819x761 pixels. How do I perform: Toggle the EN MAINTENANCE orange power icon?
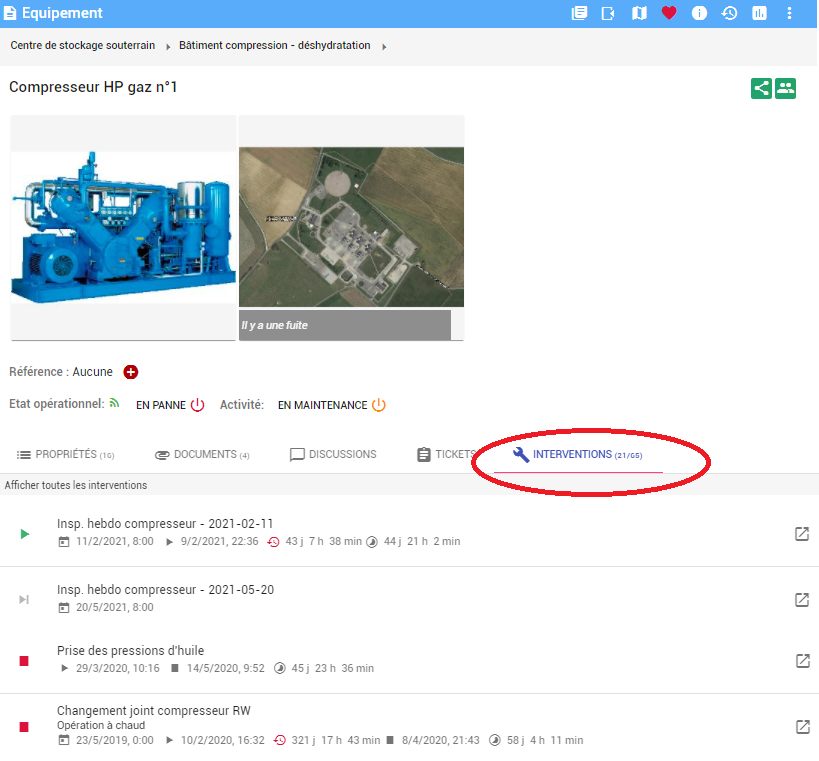(x=379, y=405)
